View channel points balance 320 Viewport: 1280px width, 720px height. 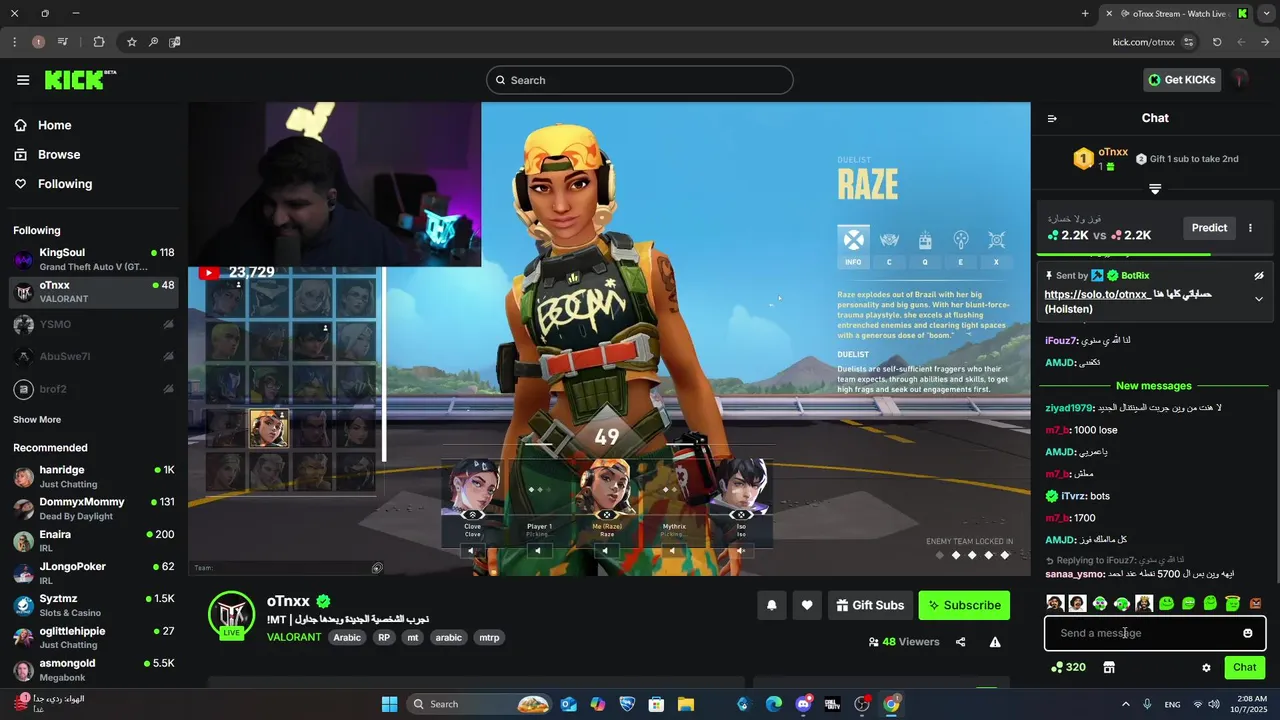(1068, 667)
